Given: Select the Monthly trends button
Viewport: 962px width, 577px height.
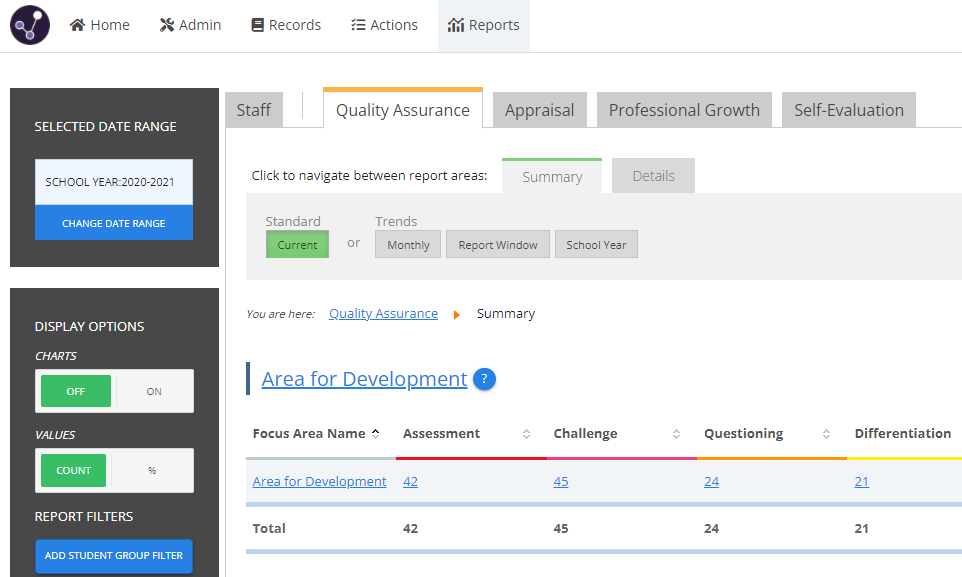Looking at the screenshot, I should tap(408, 245).
